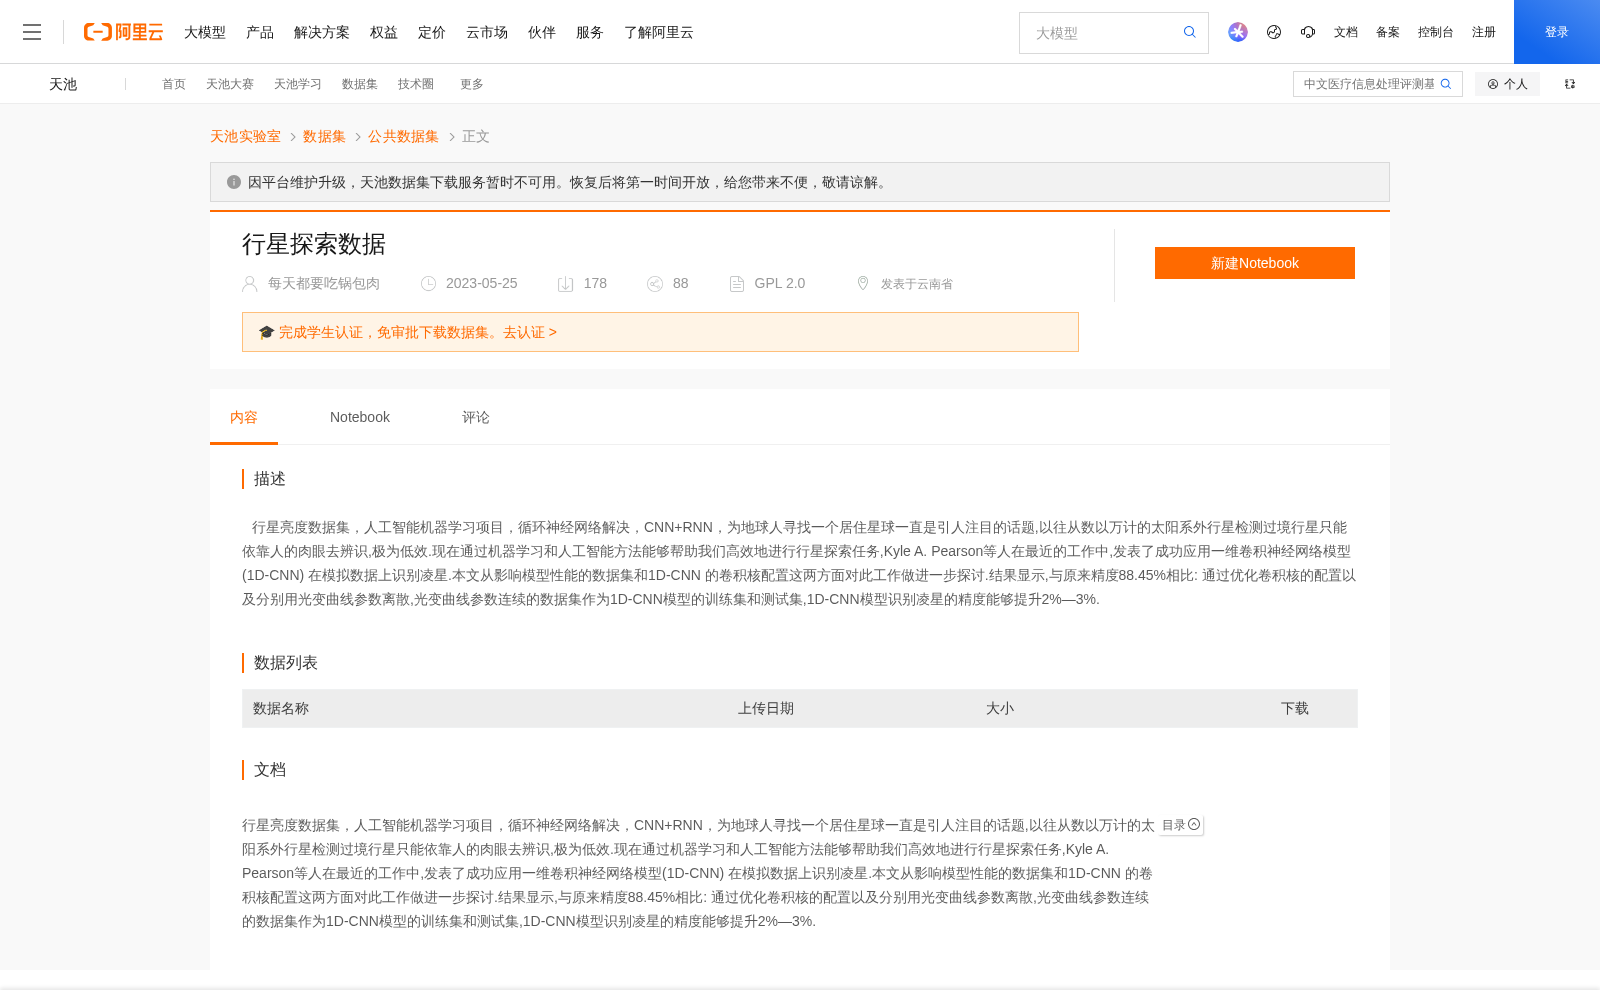Click the location pin icon
1600x1000 pixels.
click(863, 284)
